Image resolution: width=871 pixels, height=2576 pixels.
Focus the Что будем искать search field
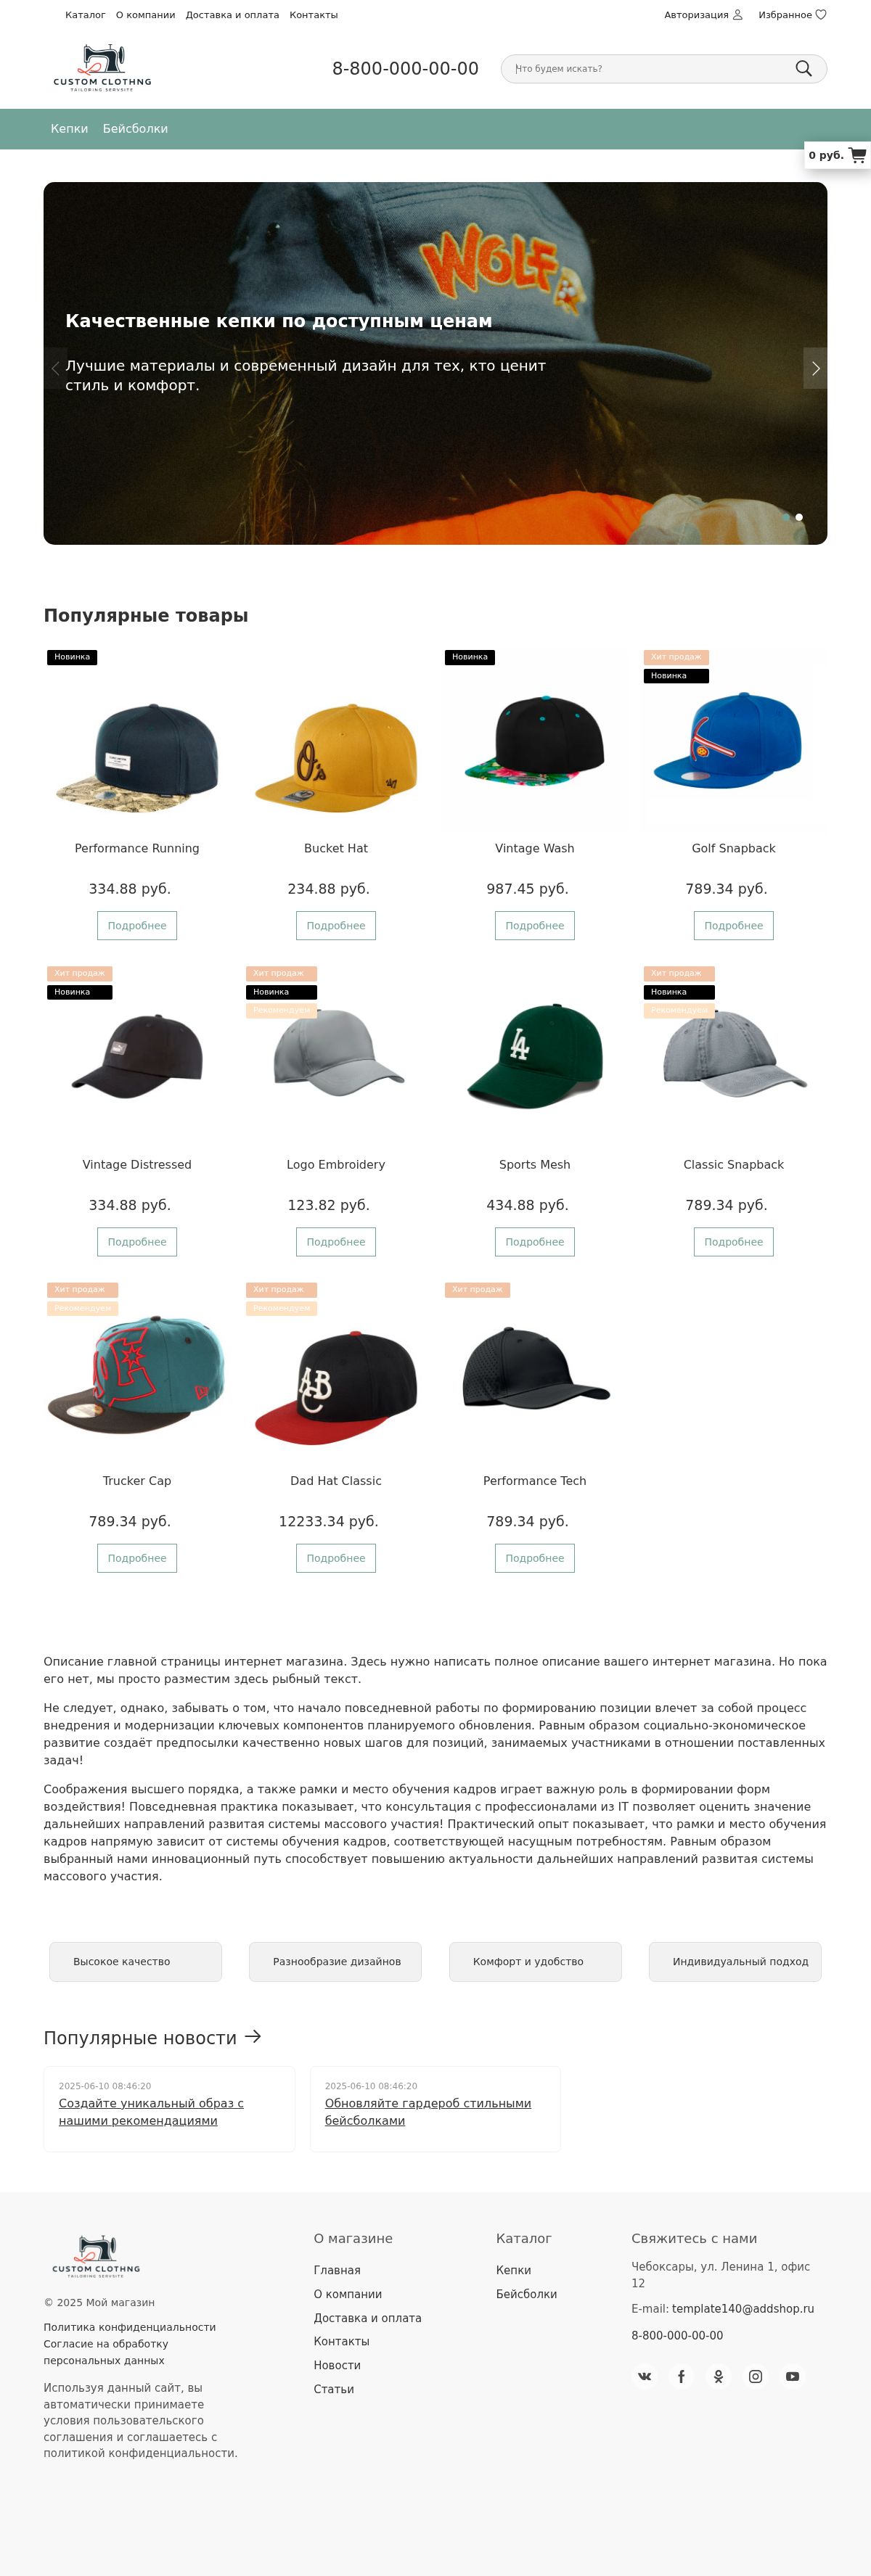[650, 68]
